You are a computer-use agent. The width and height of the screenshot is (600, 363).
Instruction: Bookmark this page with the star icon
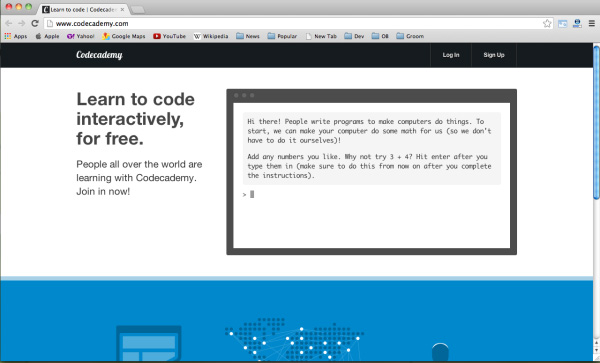[547, 23]
